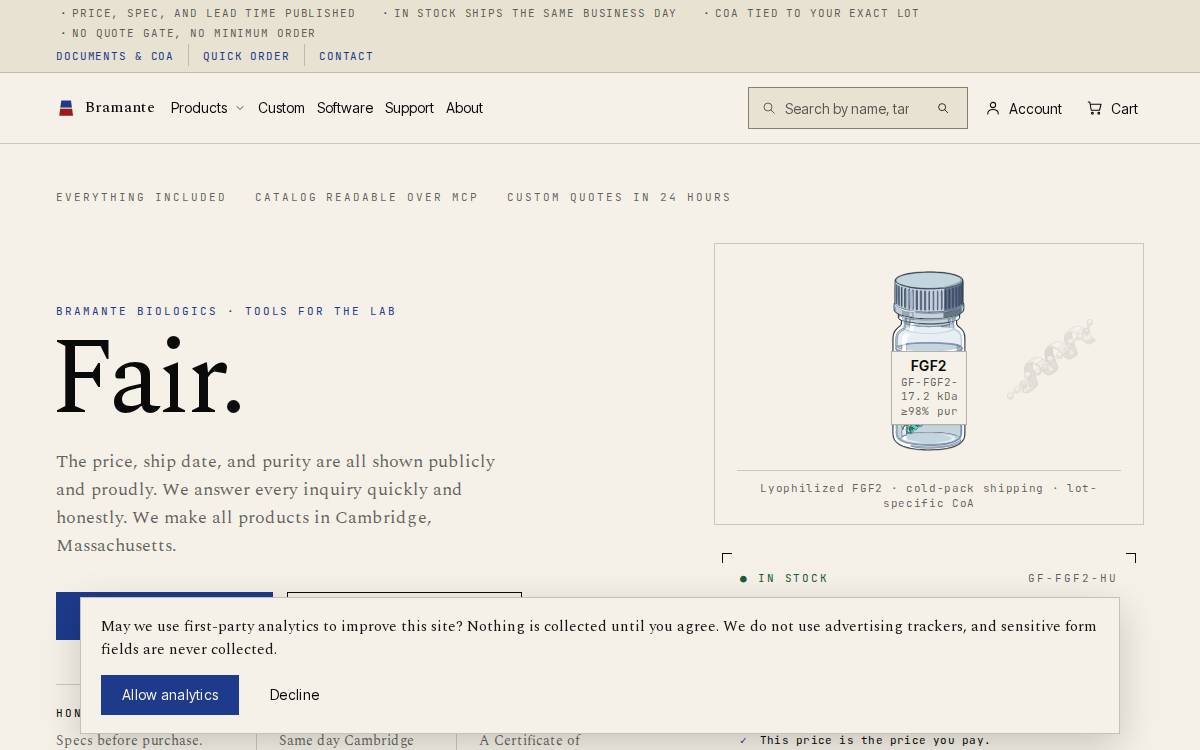Viewport: 1200px width, 750px height.
Task: Decline analytics in the consent banner
Action: tap(294, 695)
